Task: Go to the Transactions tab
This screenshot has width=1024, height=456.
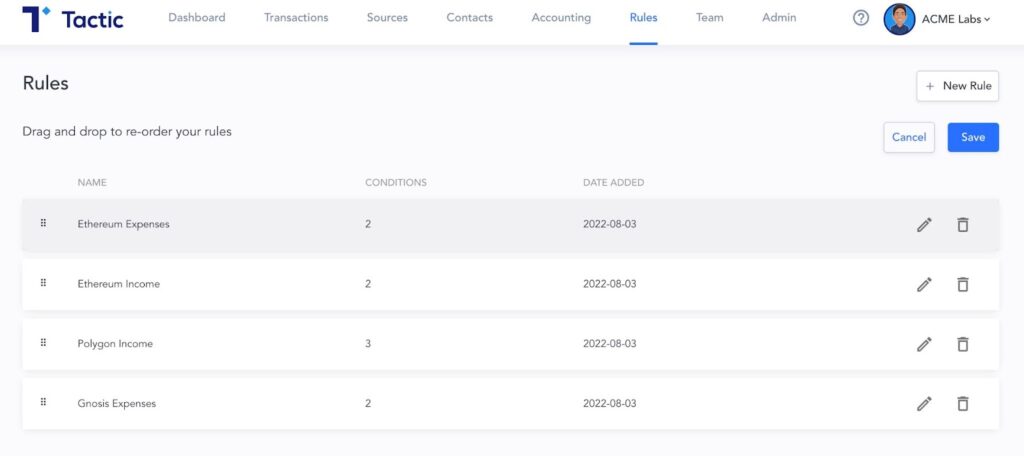Action: click(x=296, y=18)
